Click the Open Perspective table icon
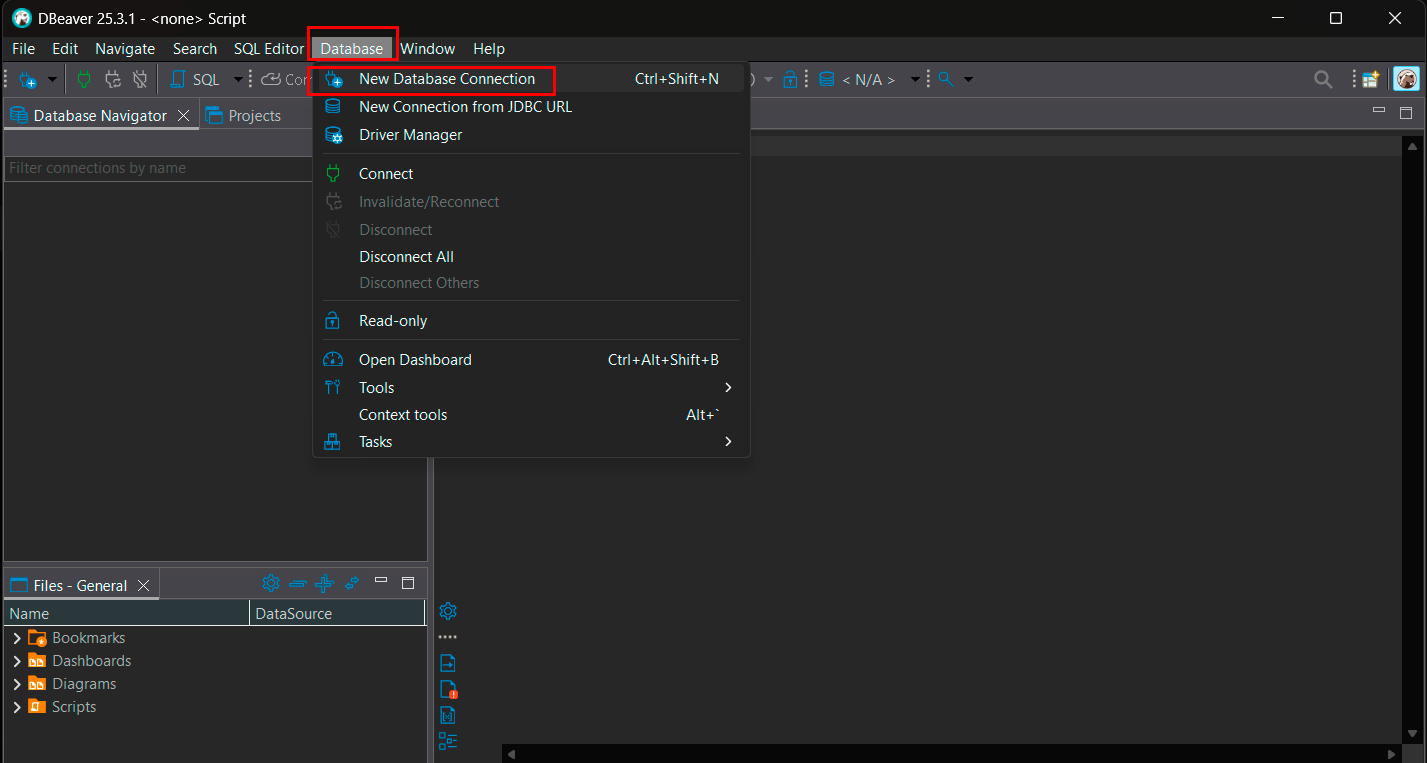The height and width of the screenshot is (763, 1427). [x=1370, y=80]
